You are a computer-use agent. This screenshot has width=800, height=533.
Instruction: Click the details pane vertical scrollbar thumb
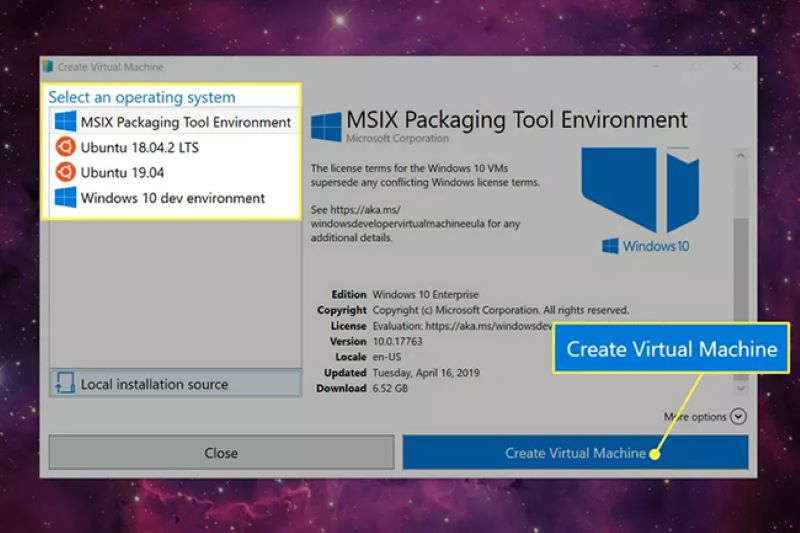741,299
